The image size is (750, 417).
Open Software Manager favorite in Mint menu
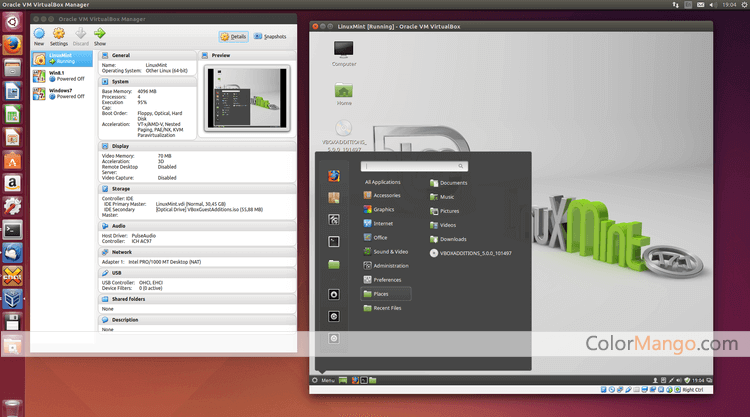coord(334,198)
